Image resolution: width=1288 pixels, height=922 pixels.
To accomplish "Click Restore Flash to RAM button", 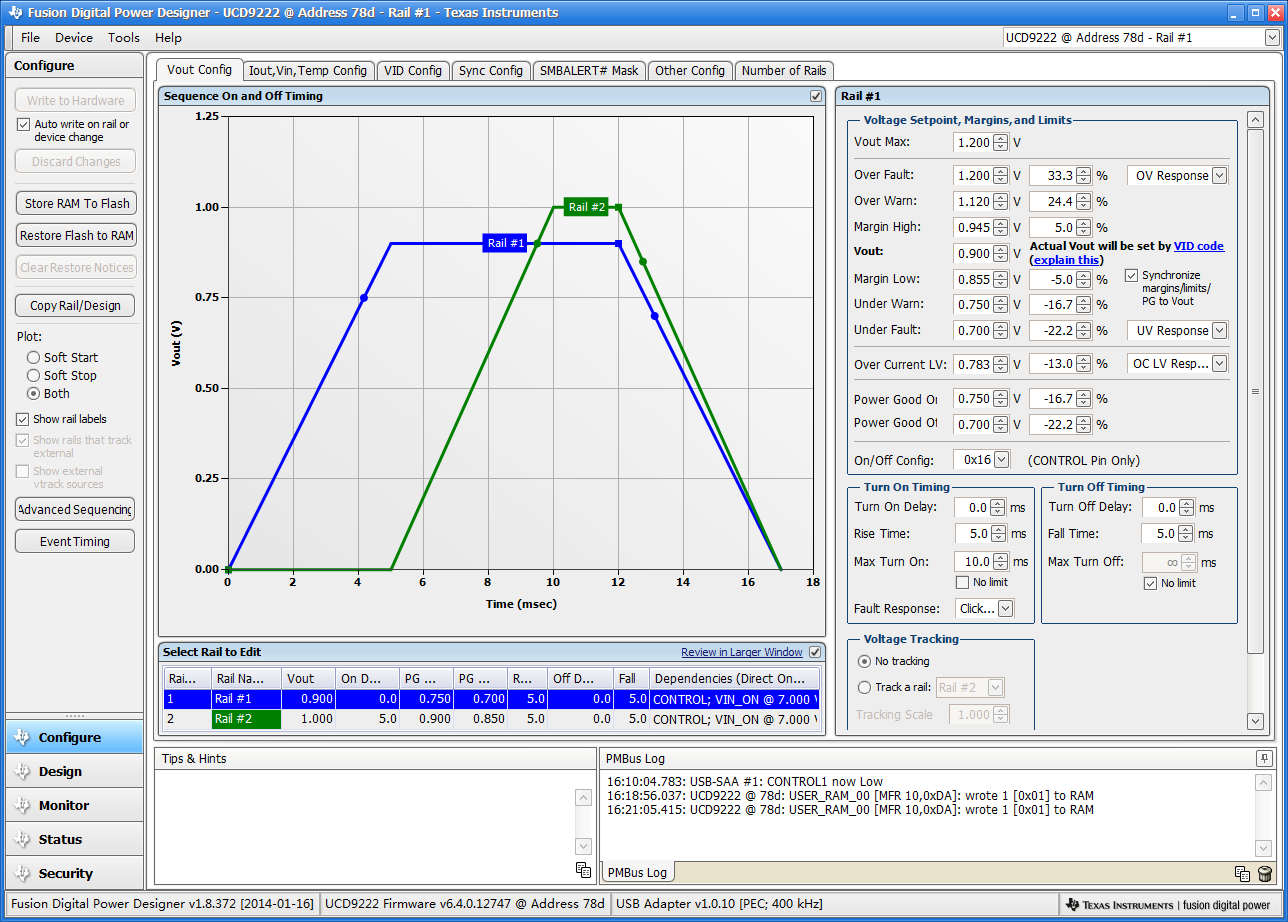I will [x=75, y=235].
